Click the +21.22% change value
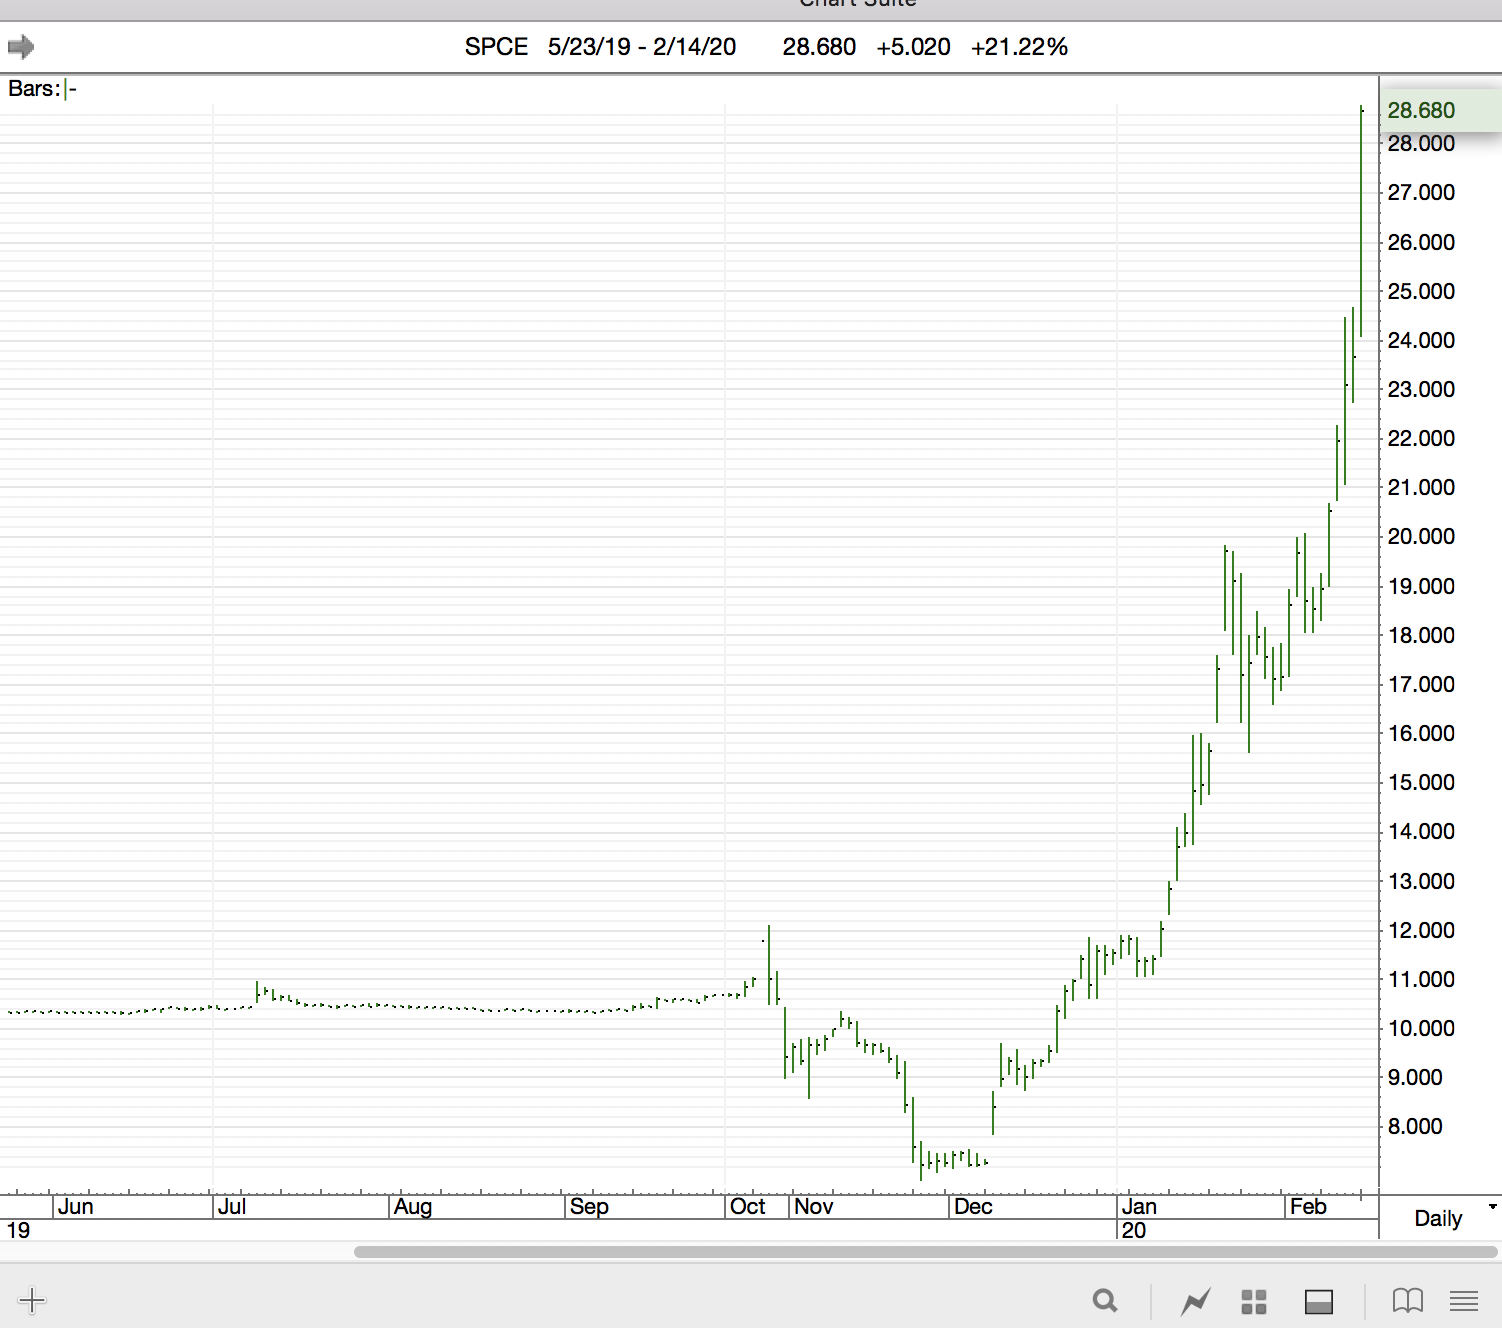The width and height of the screenshot is (1502, 1328). (1019, 47)
